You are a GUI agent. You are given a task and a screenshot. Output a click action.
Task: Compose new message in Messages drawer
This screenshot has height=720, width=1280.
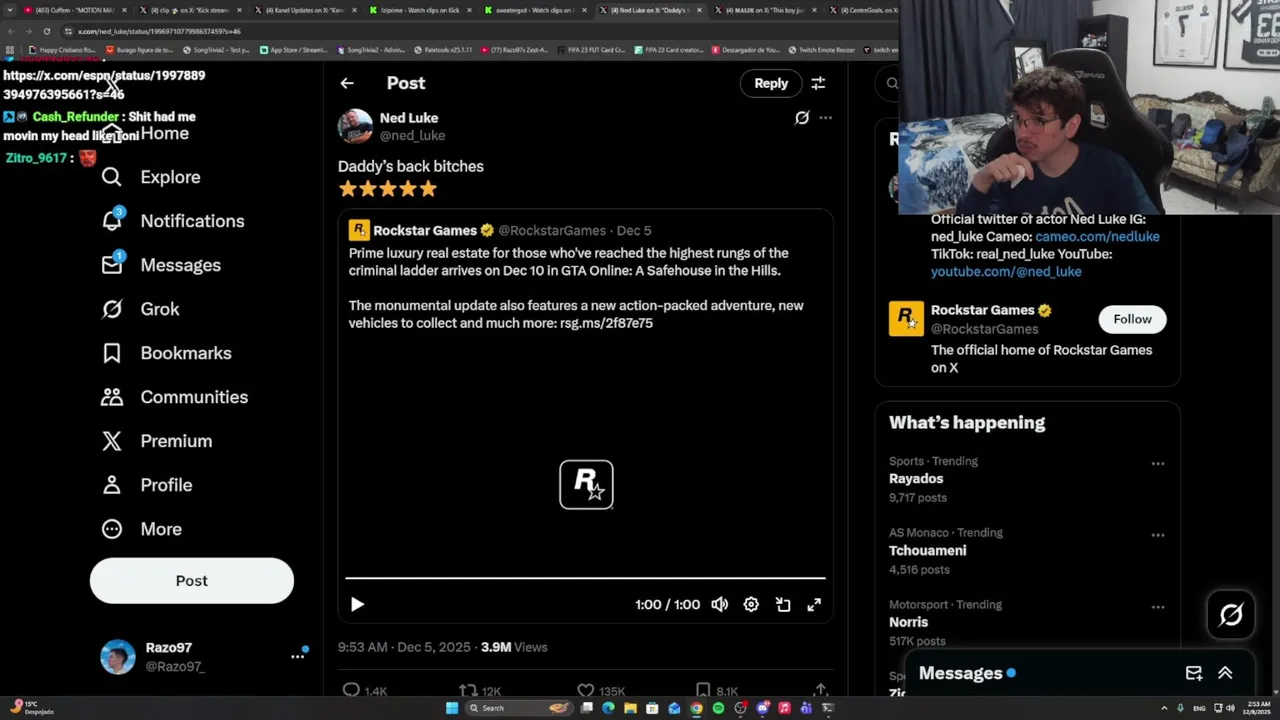tap(1194, 673)
